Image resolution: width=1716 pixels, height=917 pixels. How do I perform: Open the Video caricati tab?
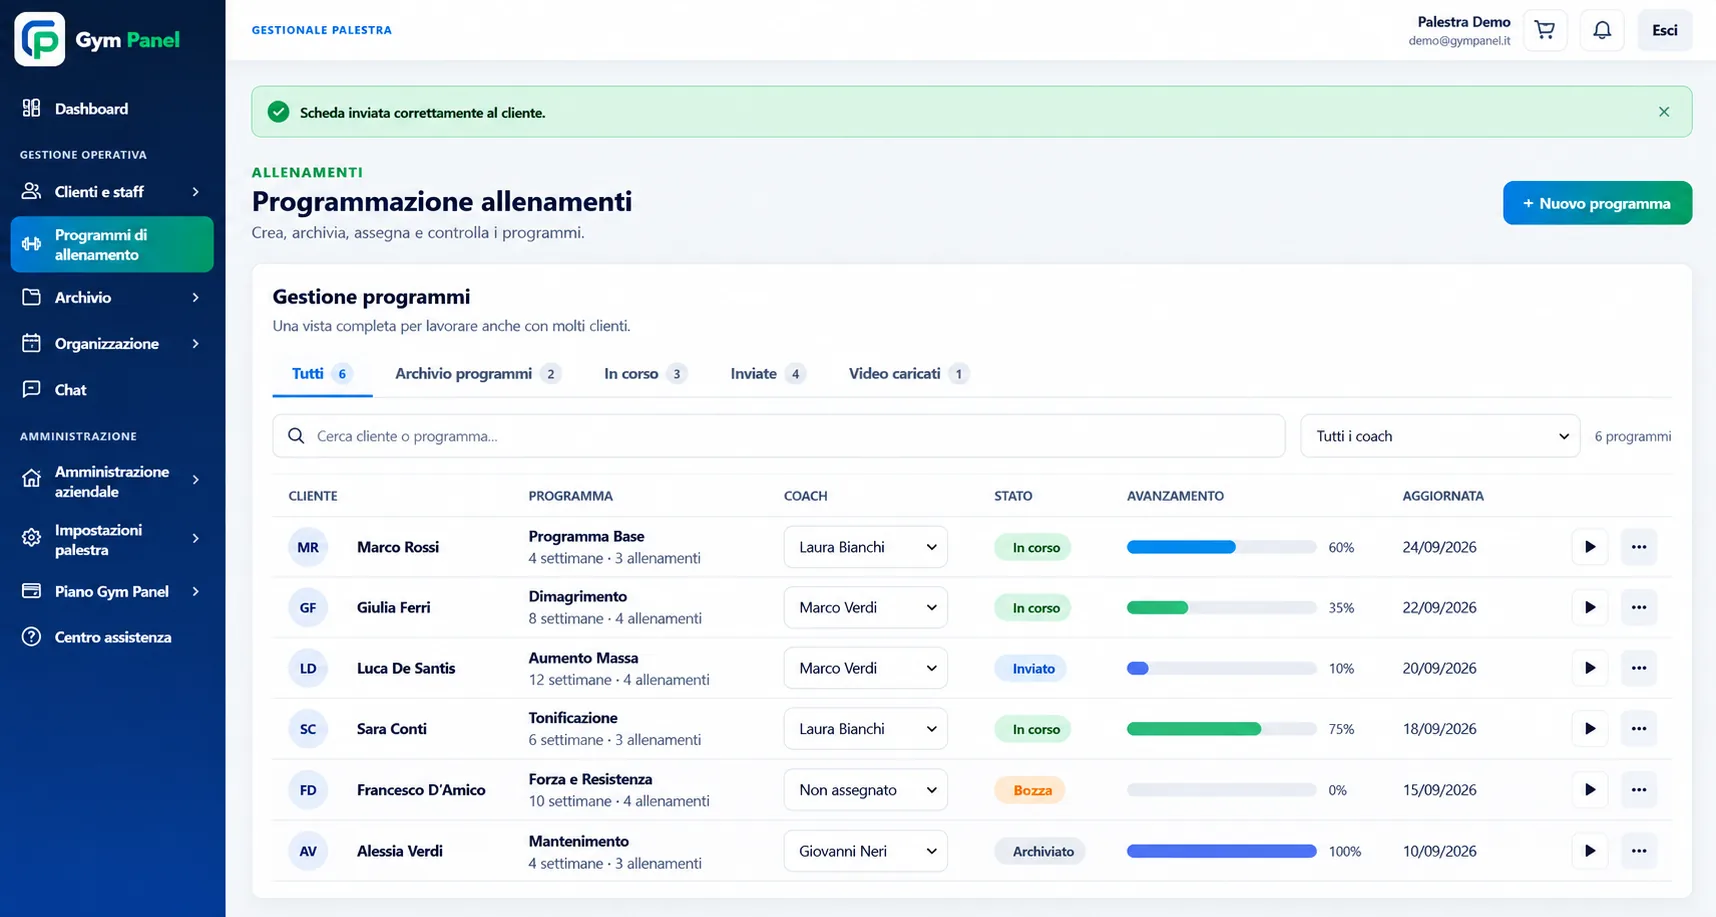click(x=908, y=373)
